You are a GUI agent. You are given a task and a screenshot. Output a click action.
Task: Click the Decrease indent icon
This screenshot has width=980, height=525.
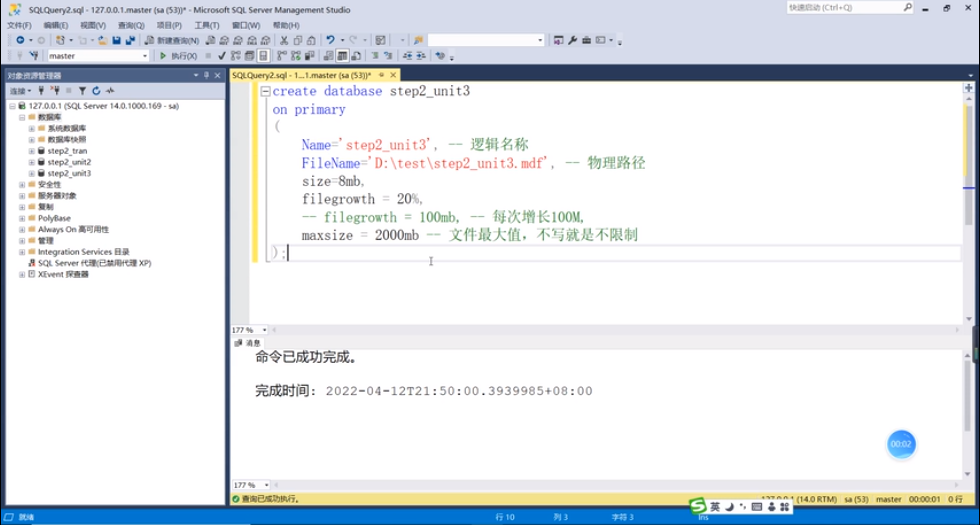408,56
